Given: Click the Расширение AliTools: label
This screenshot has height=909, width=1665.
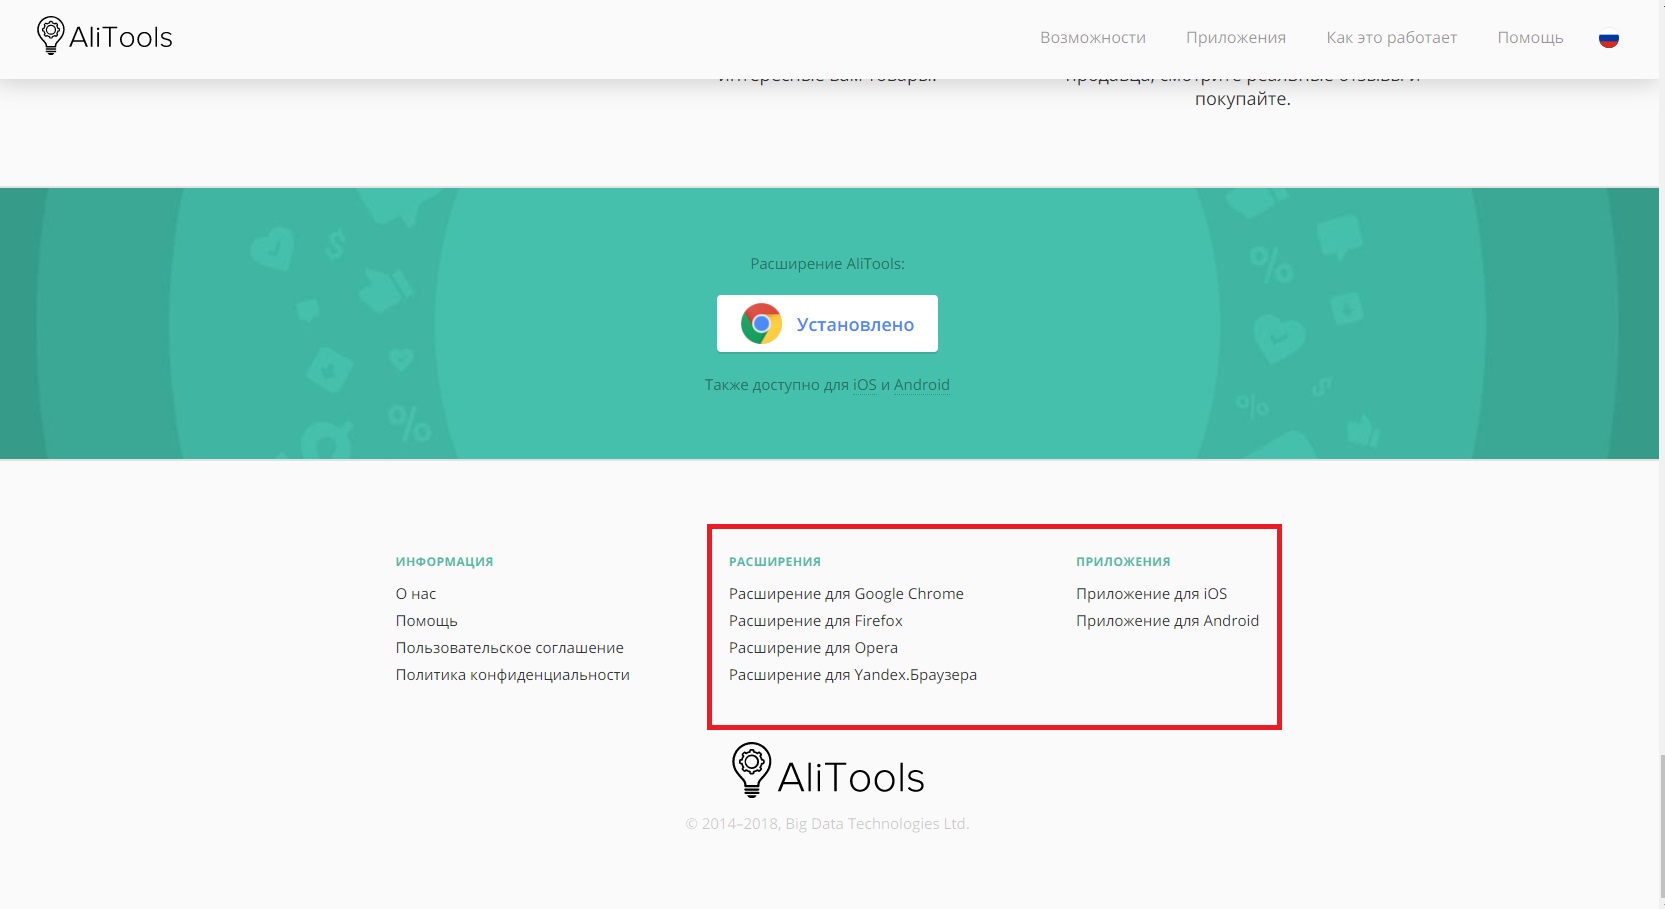Looking at the screenshot, I should click(x=827, y=264).
